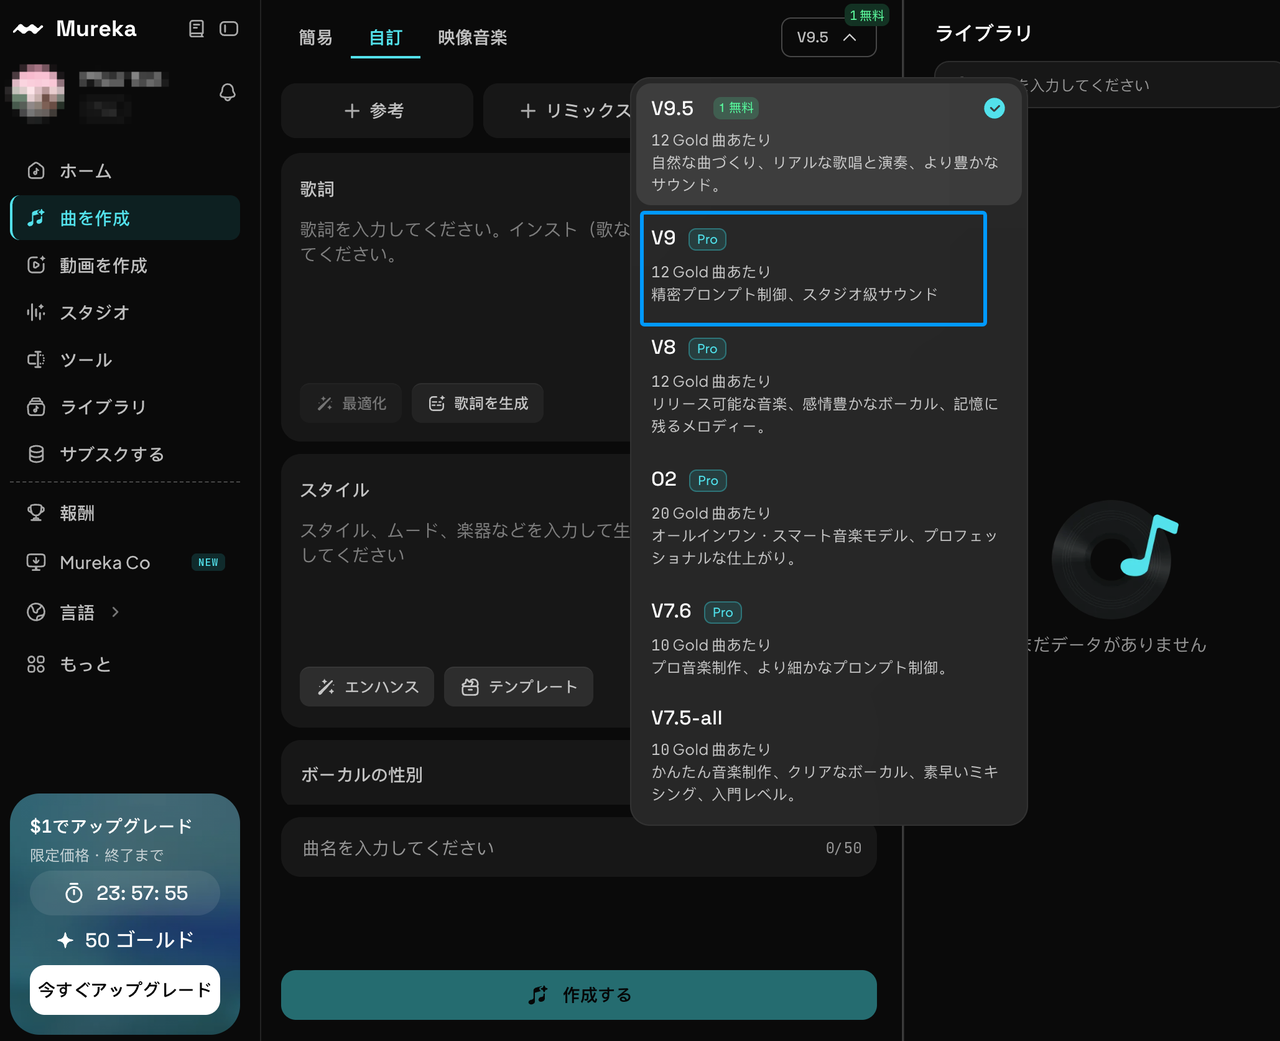1280x1041 pixels.
Task: Click the video icon for 動画を作成
Action: (36, 265)
